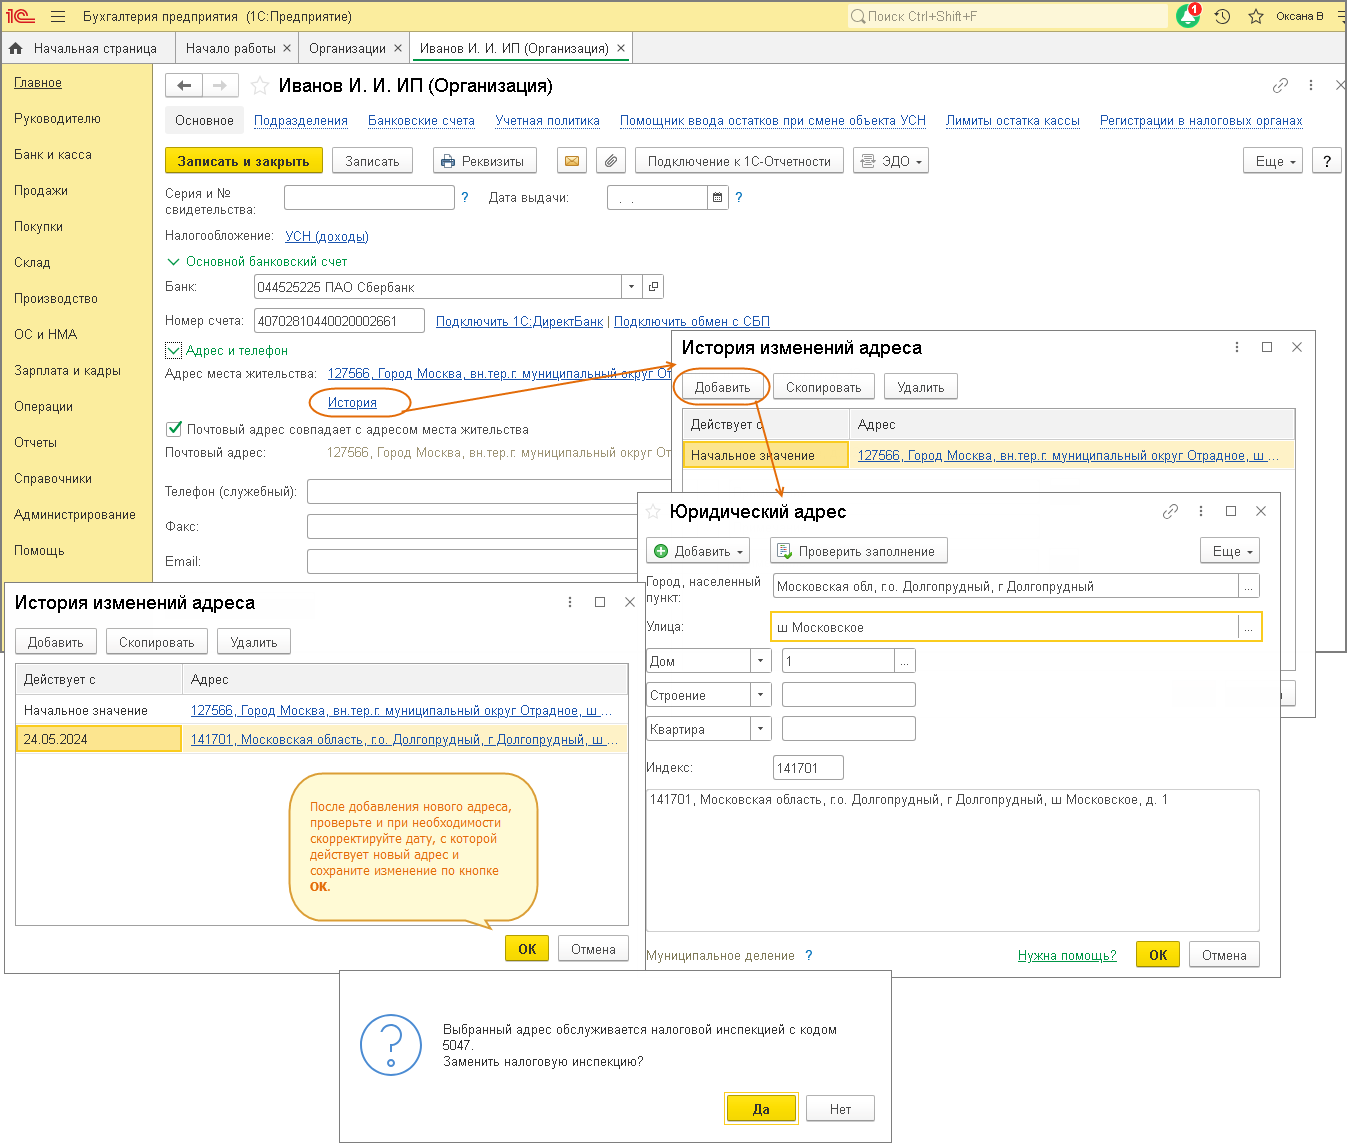The height and width of the screenshot is (1144, 1347).
Task: Open Банковские счета section link
Action: (421, 120)
